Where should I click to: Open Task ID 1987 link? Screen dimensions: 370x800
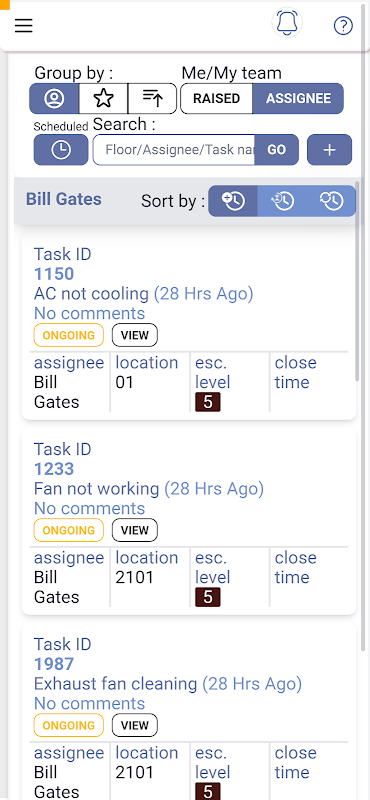pos(54,664)
